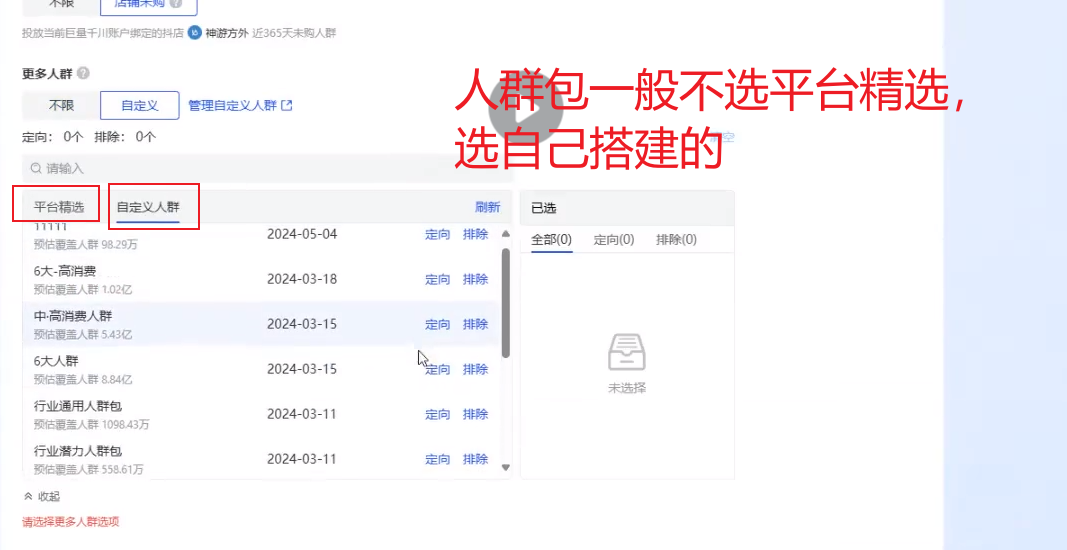Click the search magnifier icon in the input box
This screenshot has width=1067, height=550.
(36, 168)
